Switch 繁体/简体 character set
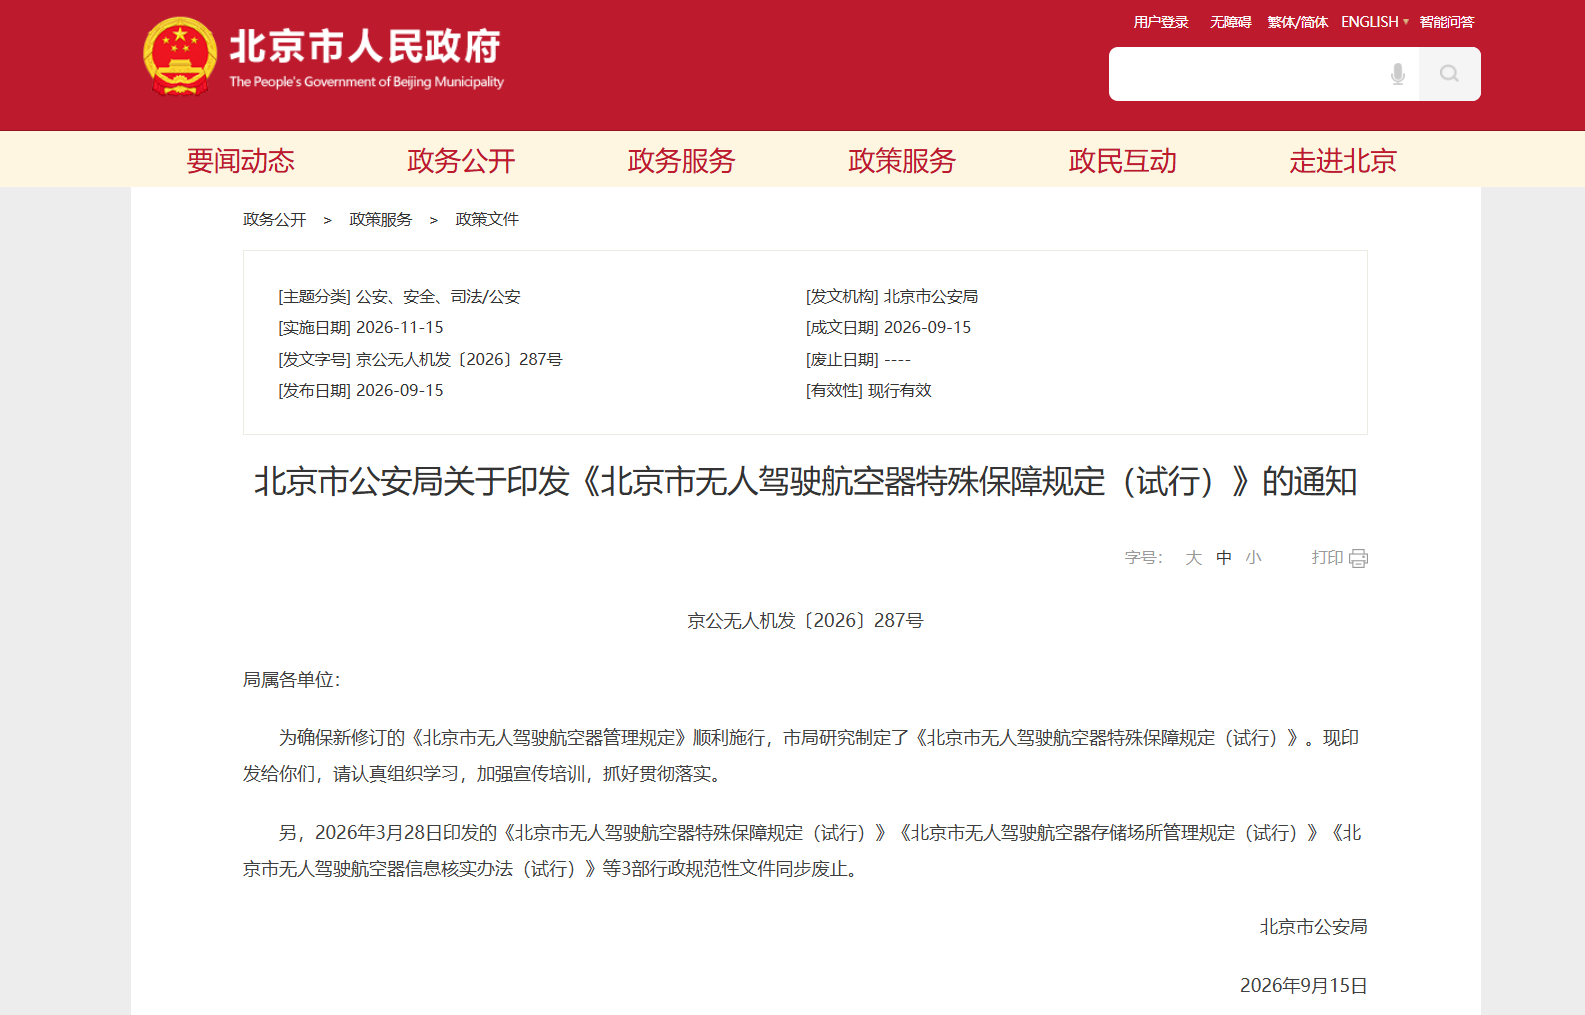 [x=1297, y=22]
